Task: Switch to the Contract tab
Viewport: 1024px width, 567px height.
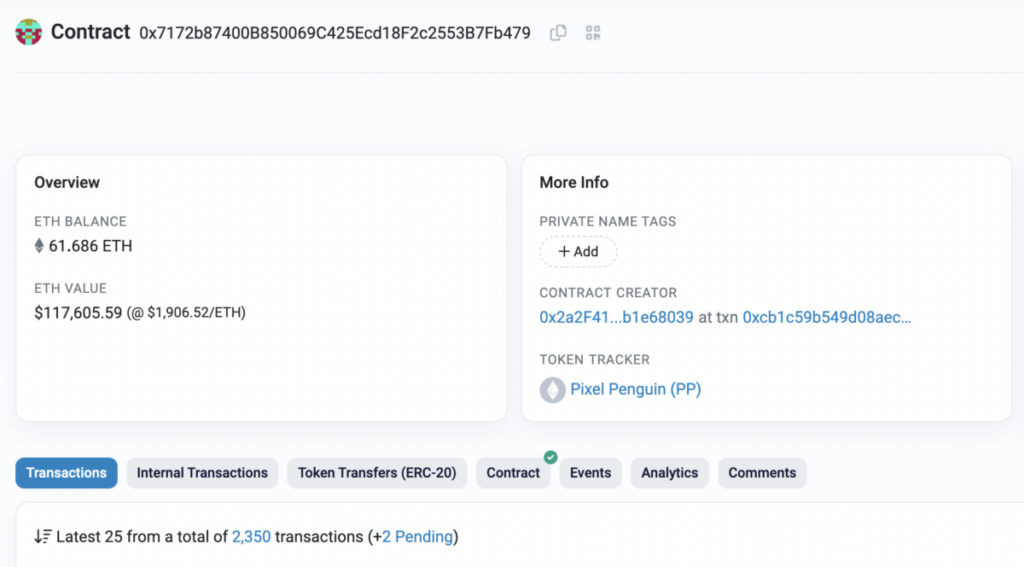Action: pyautogui.click(x=513, y=473)
